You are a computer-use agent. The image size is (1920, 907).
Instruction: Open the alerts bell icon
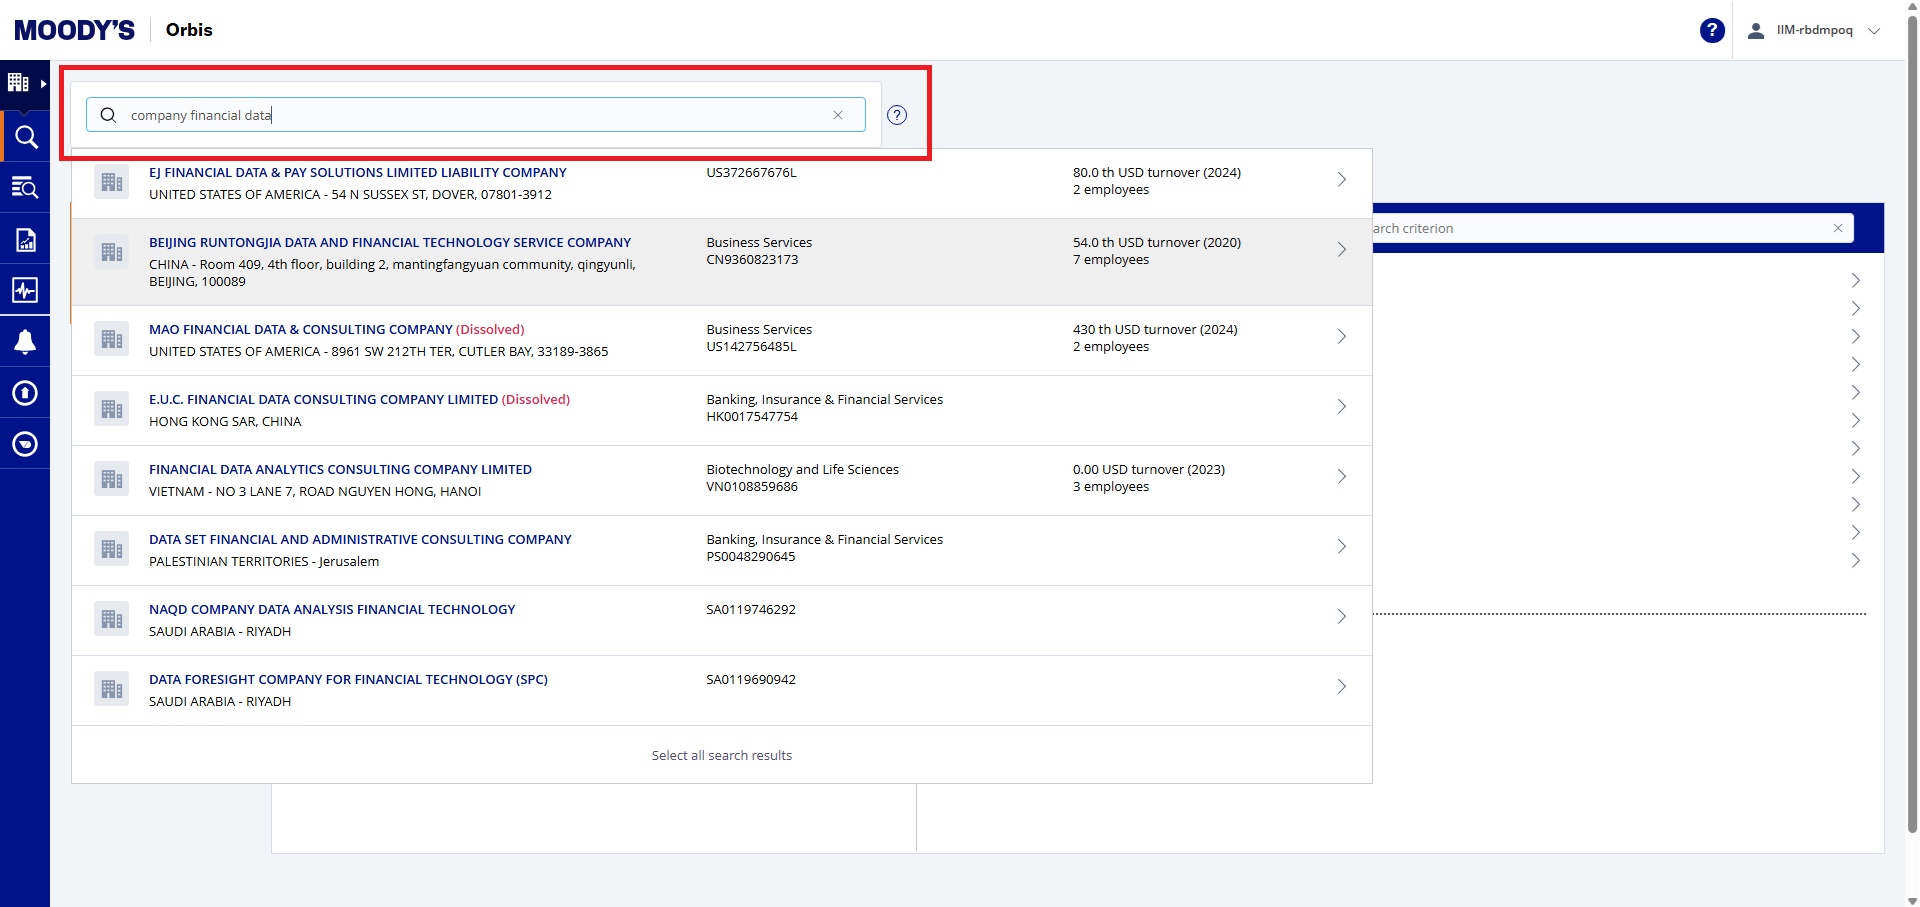click(25, 342)
